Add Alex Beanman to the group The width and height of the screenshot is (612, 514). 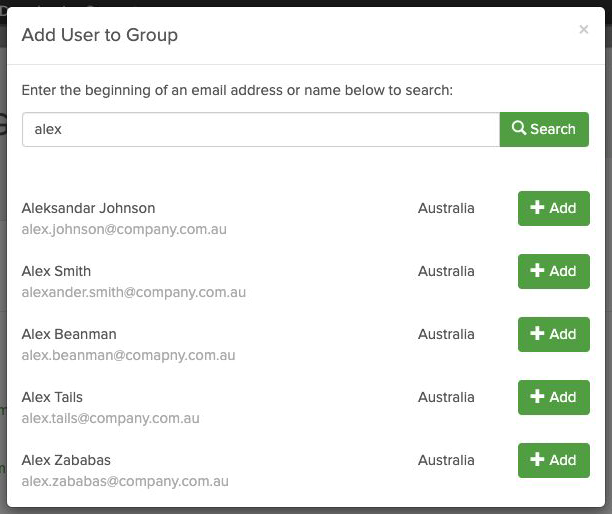[553, 334]
